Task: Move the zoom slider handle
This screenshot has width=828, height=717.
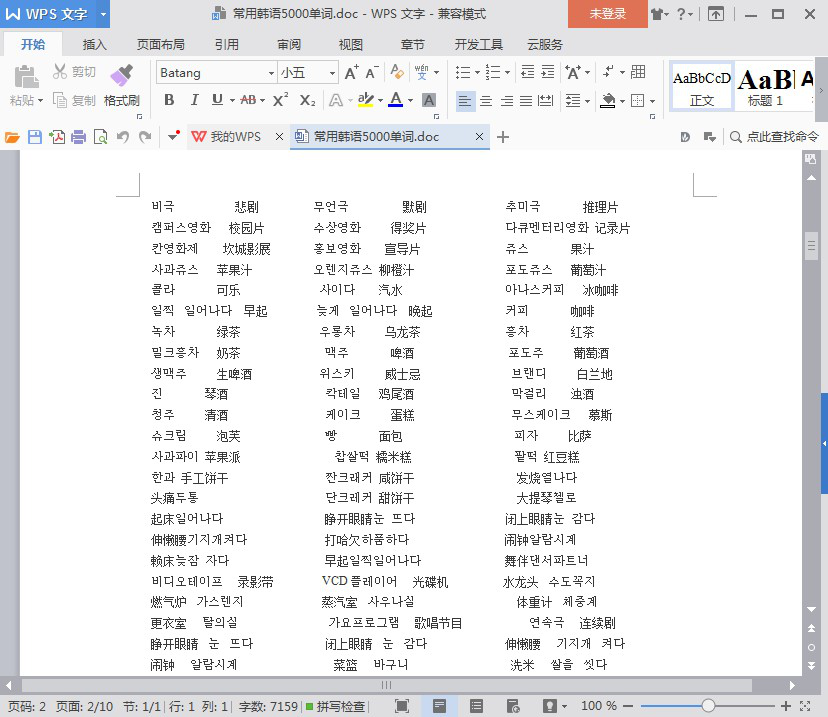Action: pyautogui.click(x=708, y=705)
